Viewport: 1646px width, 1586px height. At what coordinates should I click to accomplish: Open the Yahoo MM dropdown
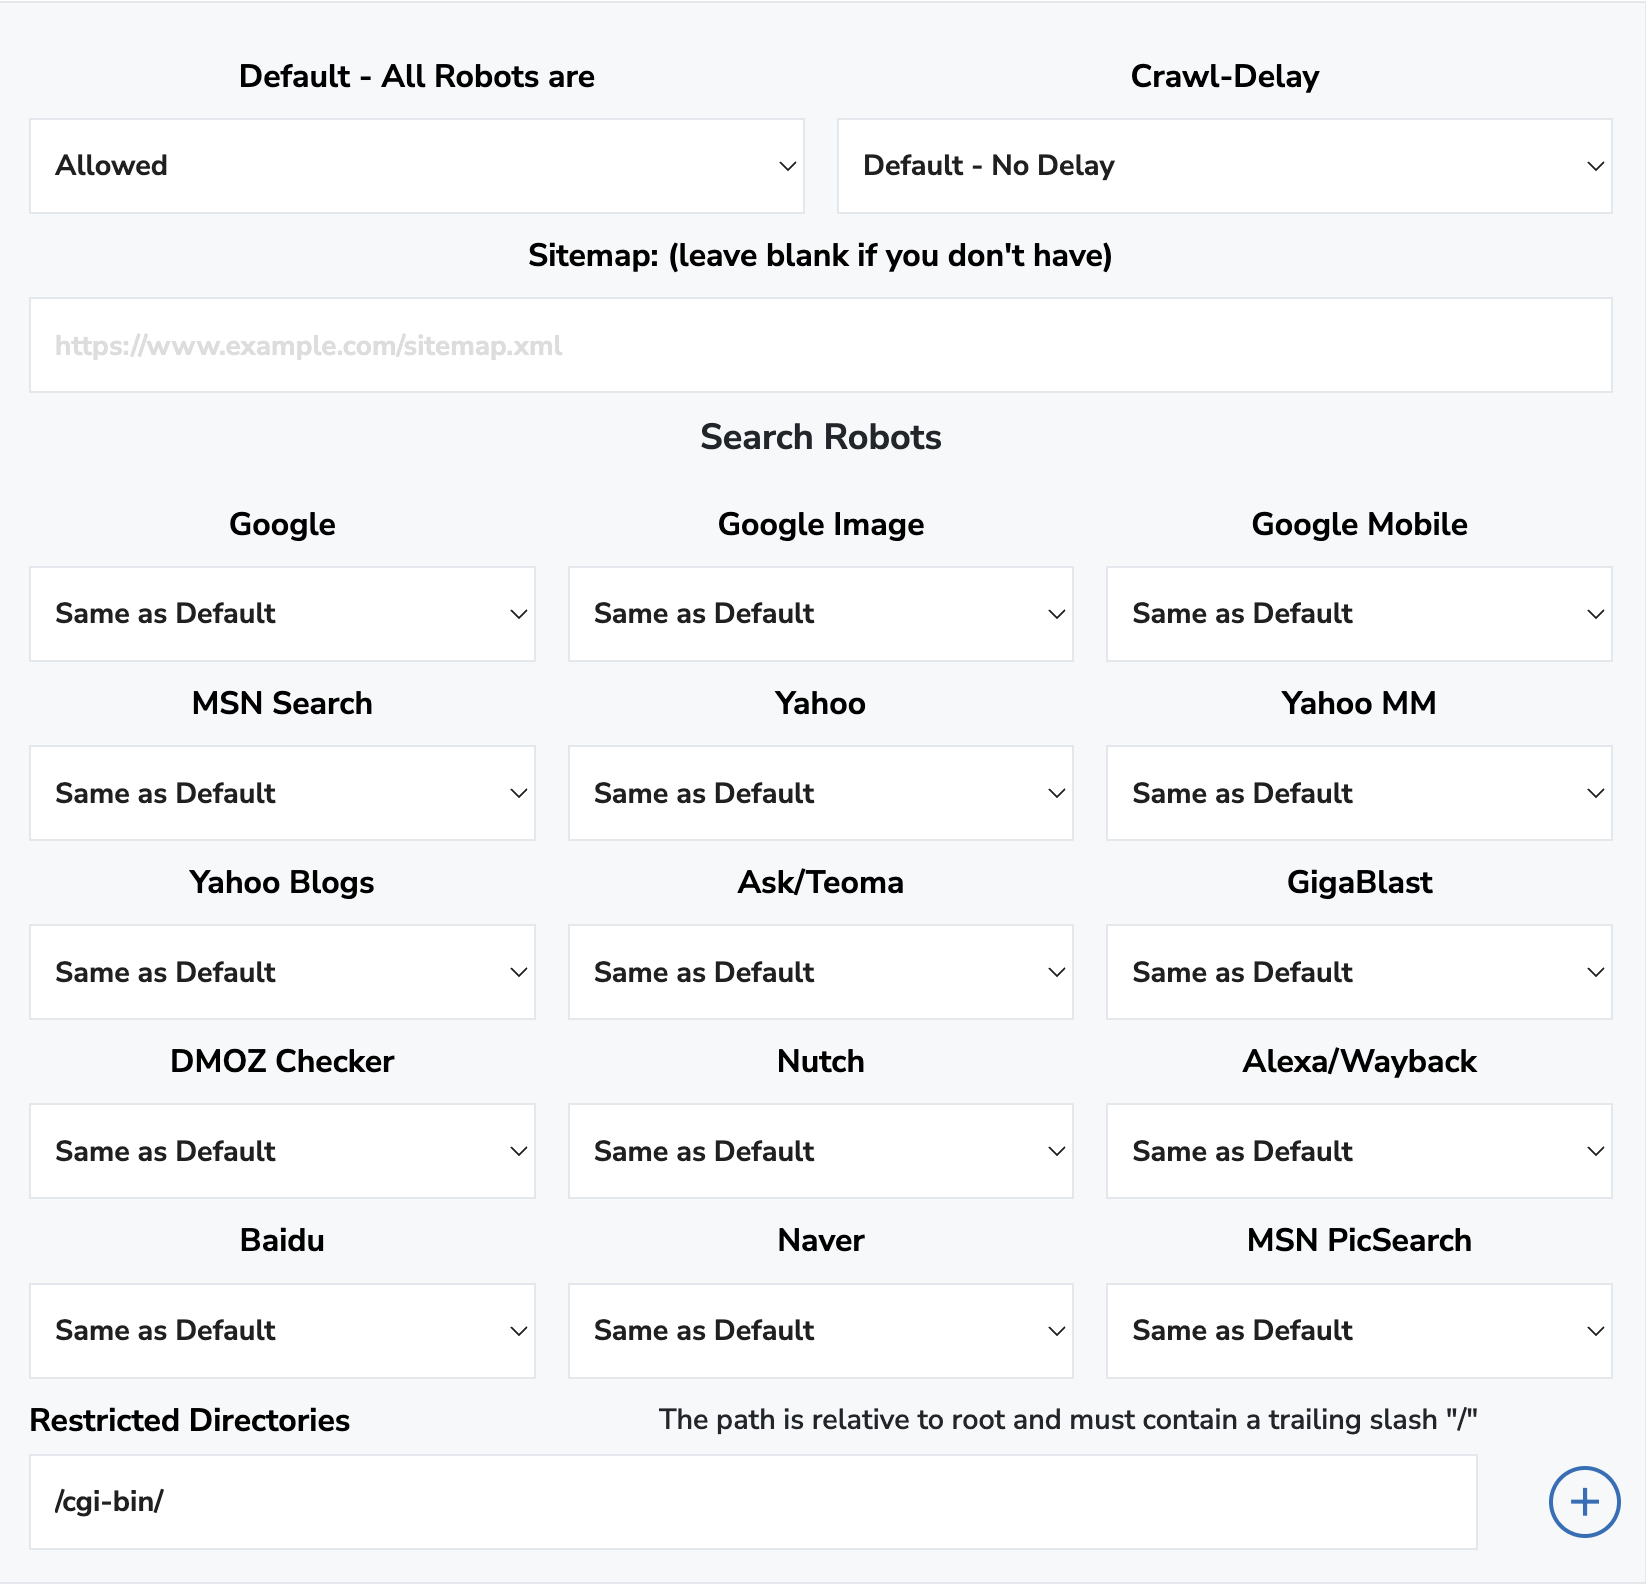click(x=1359, y=793)
